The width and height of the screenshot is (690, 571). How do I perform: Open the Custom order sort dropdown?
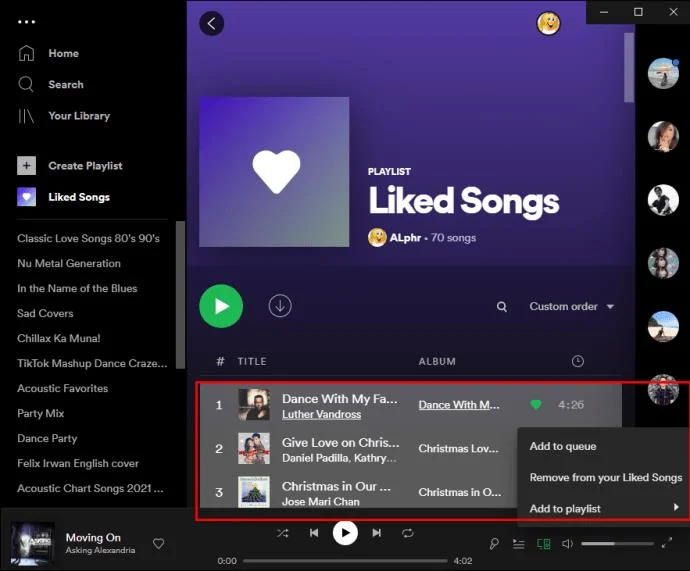tap(571, 307)
